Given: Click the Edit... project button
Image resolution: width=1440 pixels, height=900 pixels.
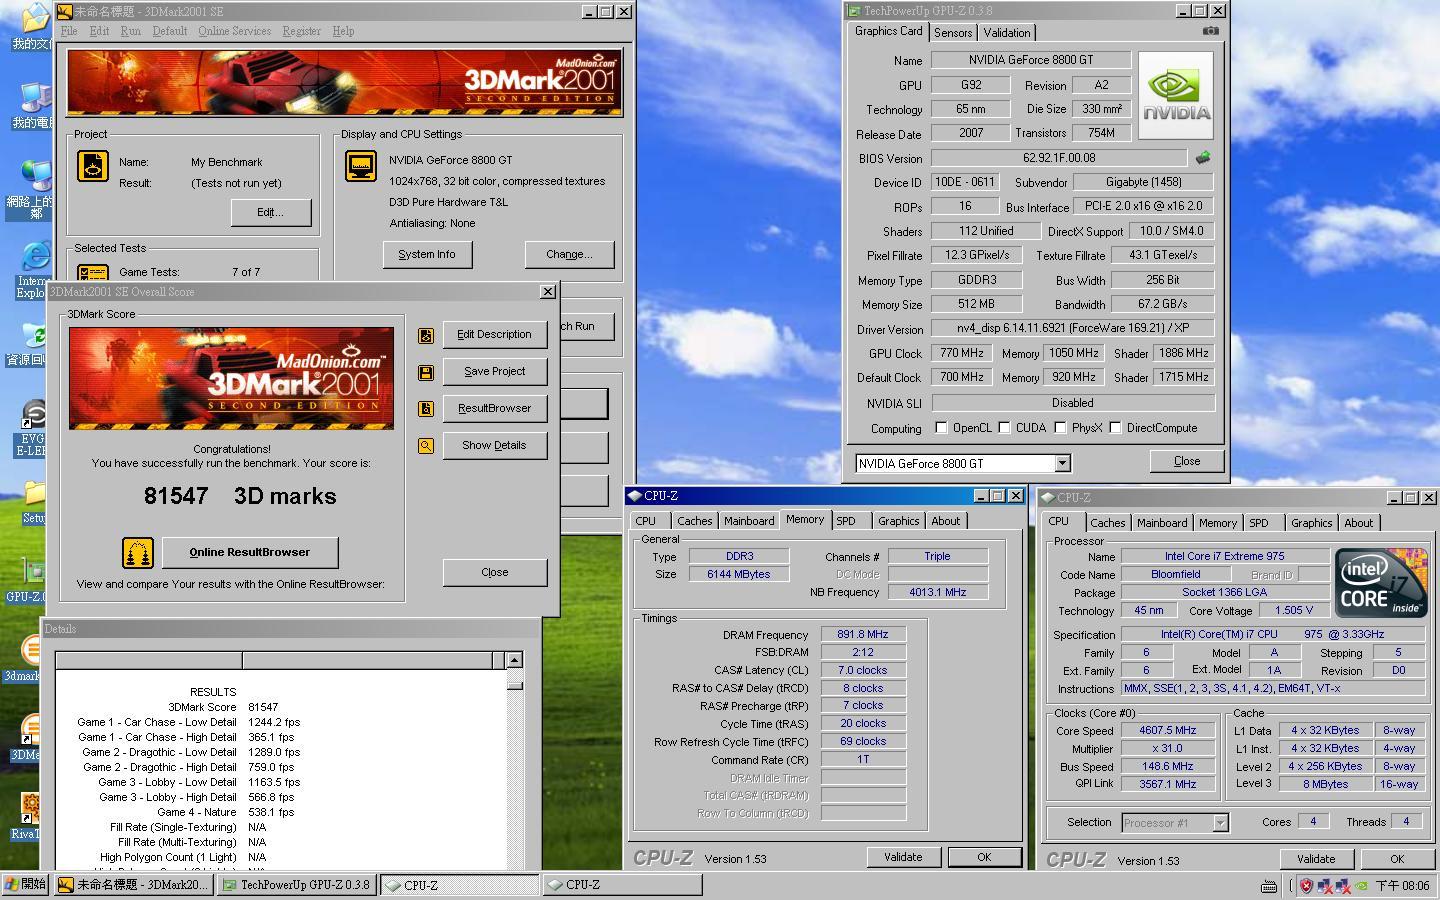Looking at the screenshot, I should 270,212.
